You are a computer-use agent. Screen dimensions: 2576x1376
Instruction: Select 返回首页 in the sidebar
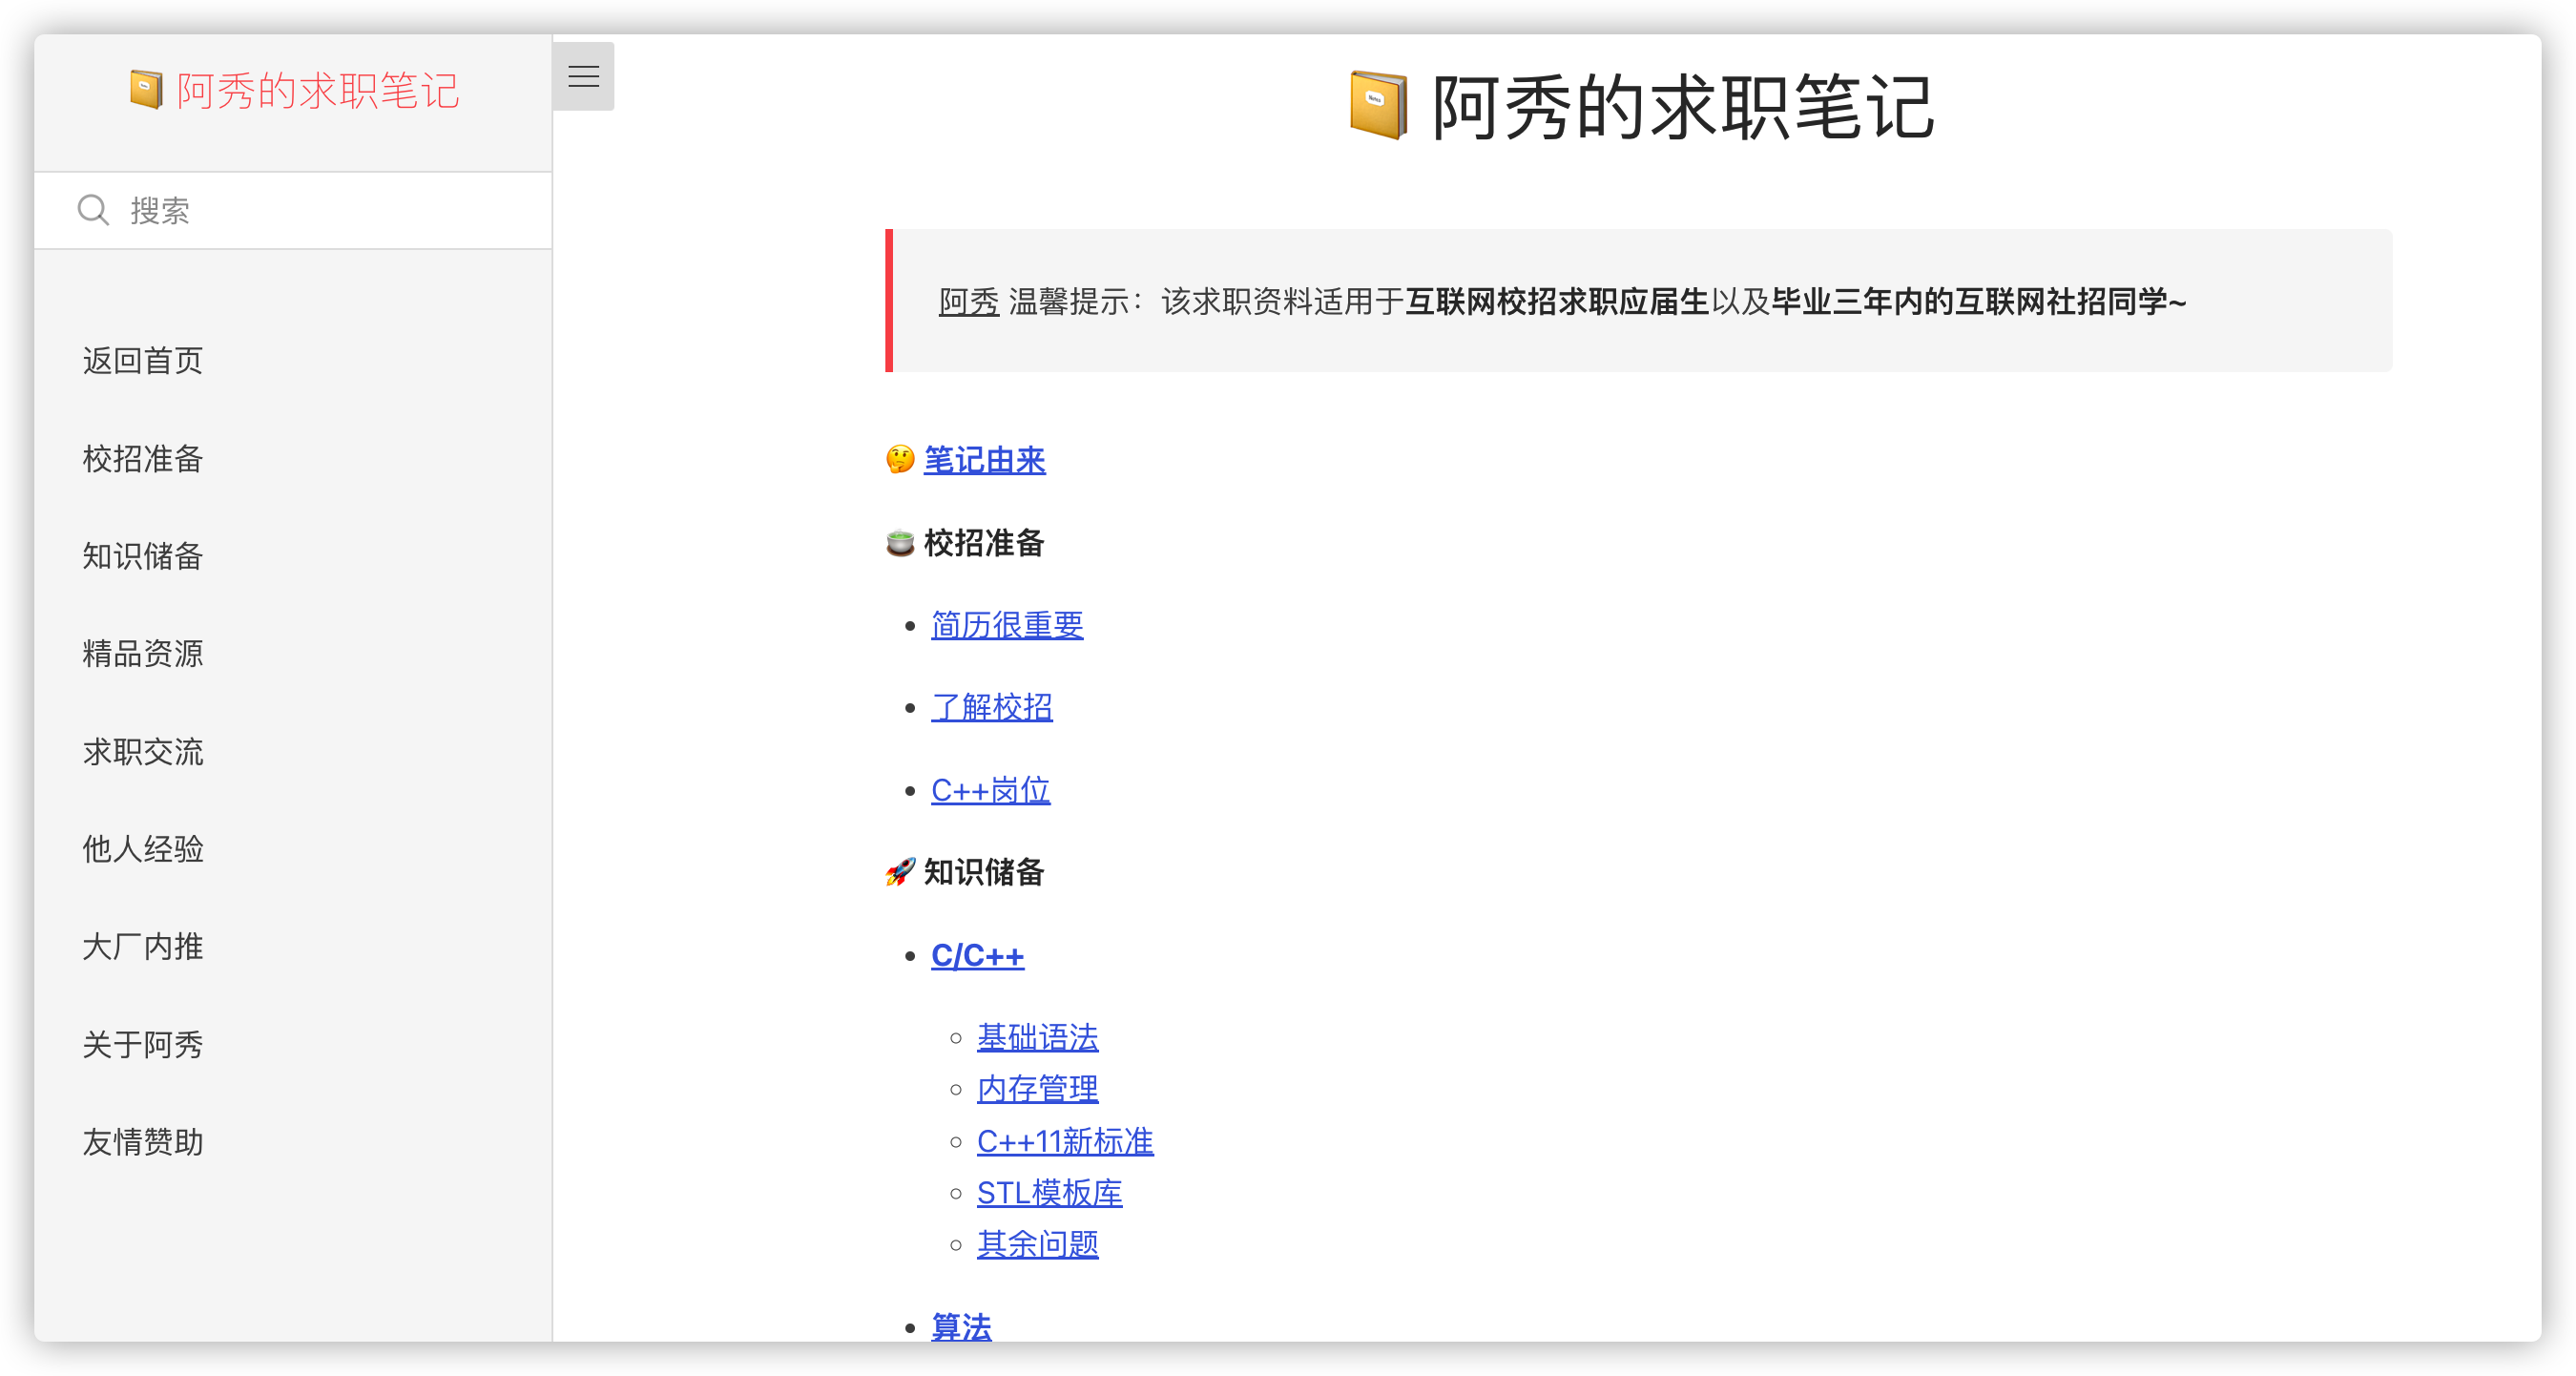pyautogui.click(x=143, y=360)
